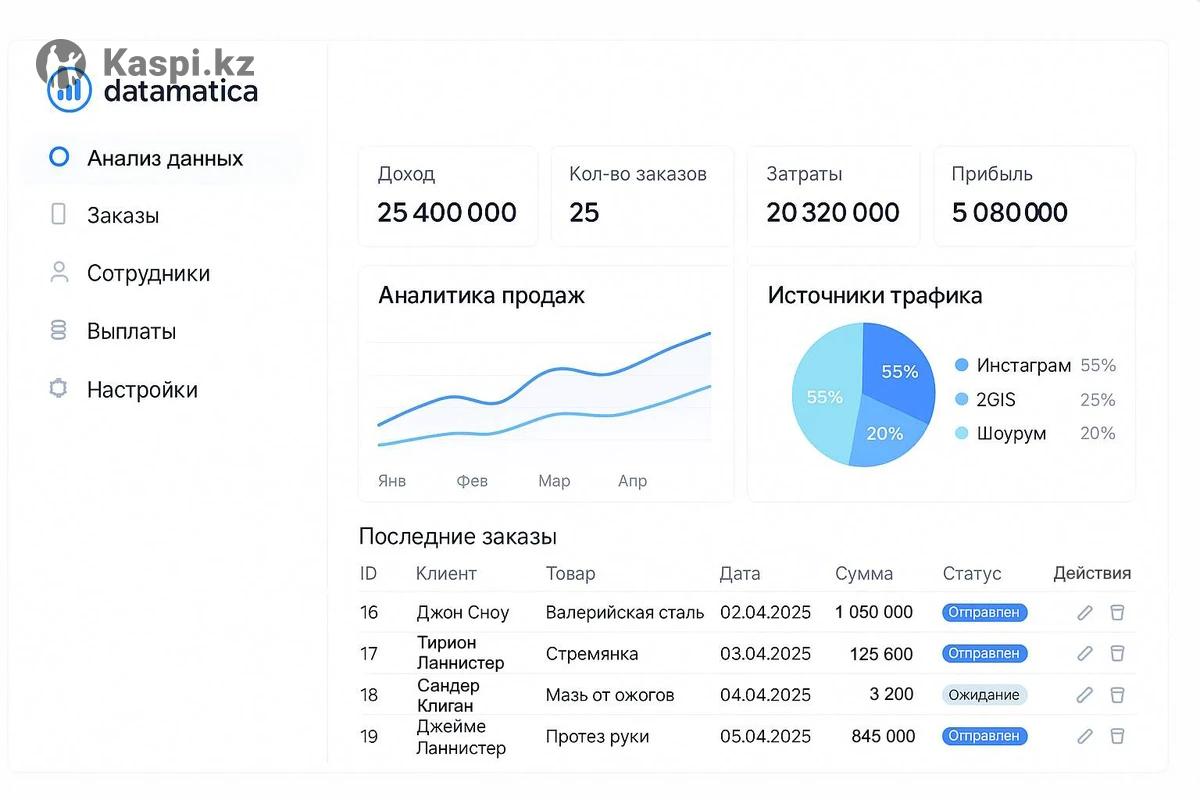Delete order 18 Сандер Клиган trash icon
Screen dimensions: 1200x800
point(1118,694)
